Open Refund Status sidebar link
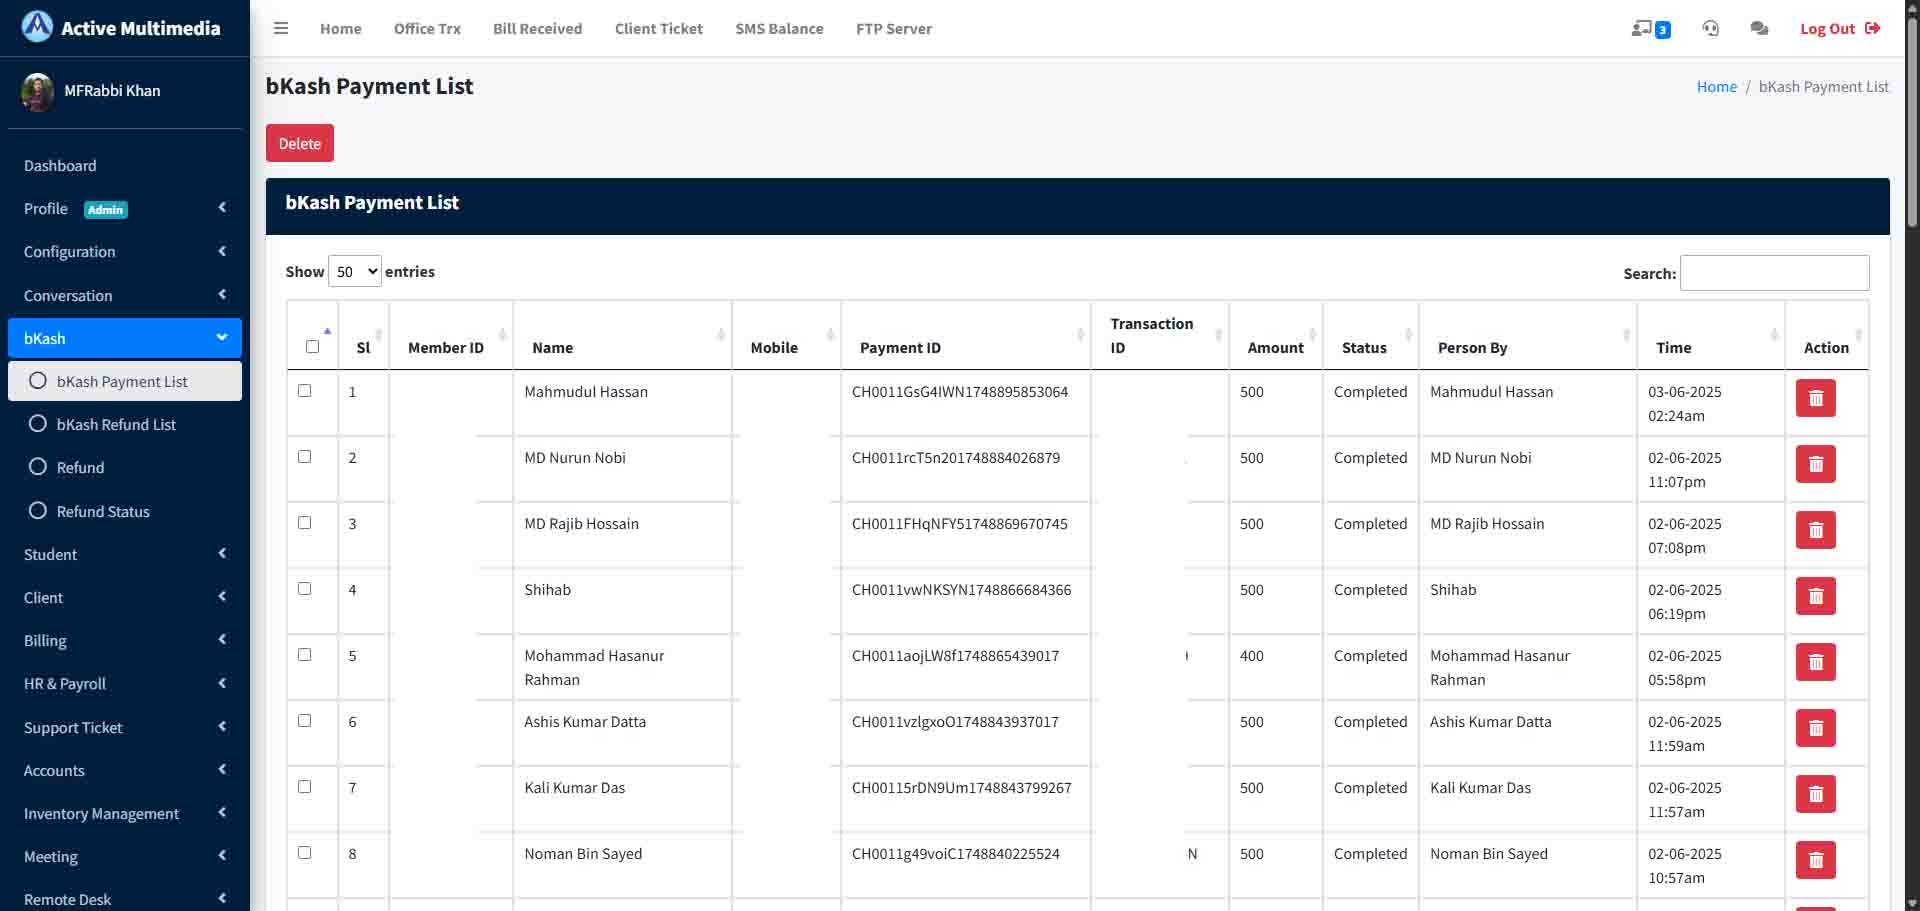This screenshot has height=911, width=1920. pos(125,512)
